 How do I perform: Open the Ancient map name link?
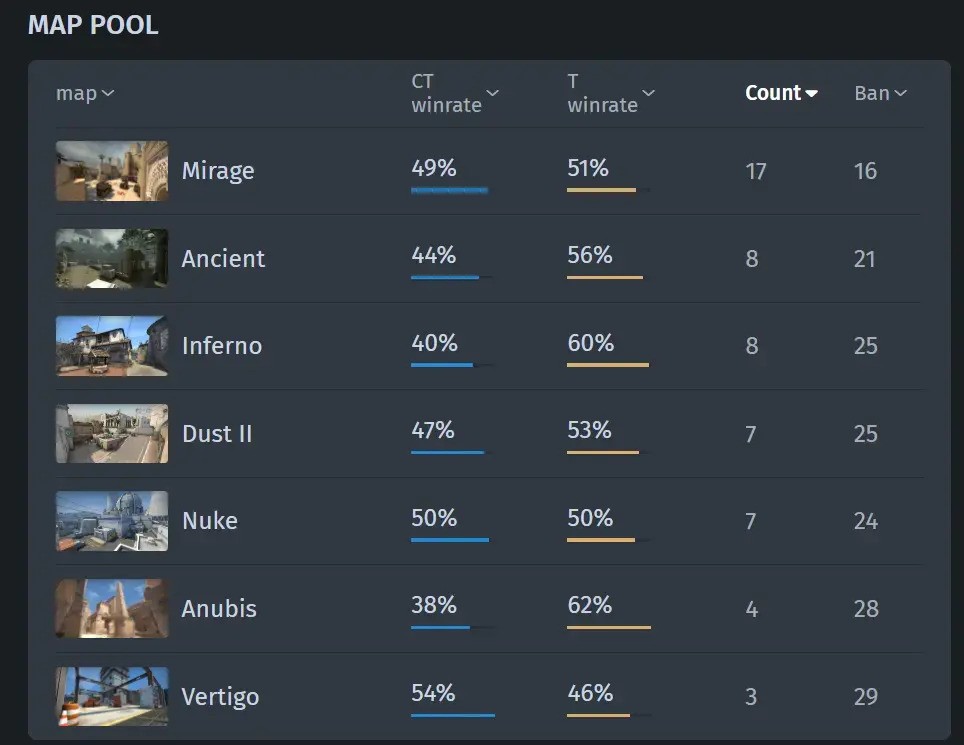223,258
